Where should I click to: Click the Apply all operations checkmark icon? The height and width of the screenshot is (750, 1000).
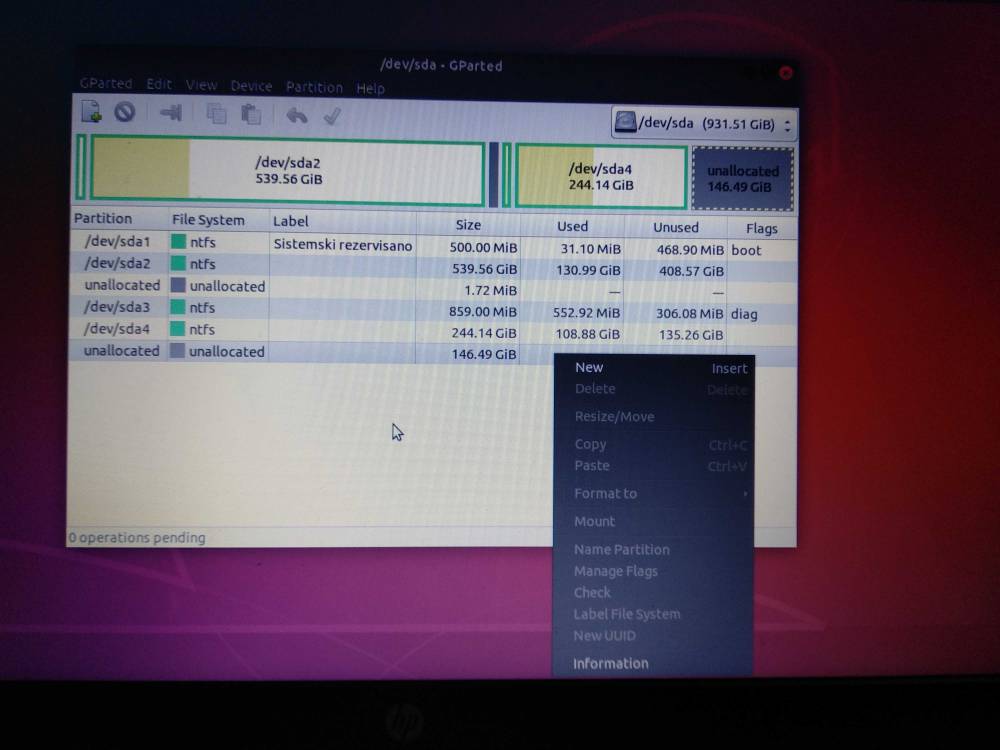tap(332, 117)
